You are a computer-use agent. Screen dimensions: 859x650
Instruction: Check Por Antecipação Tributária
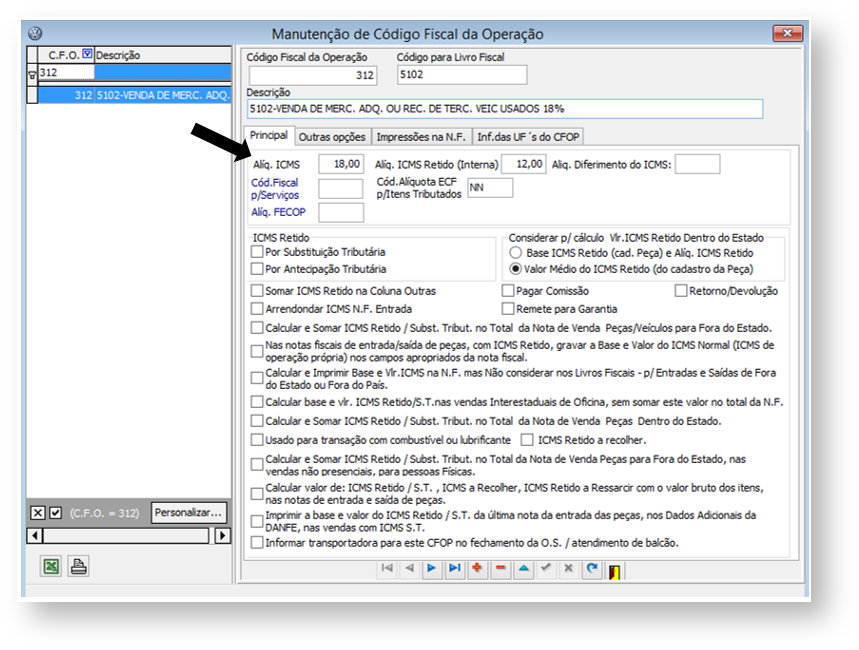click(256, 269)
